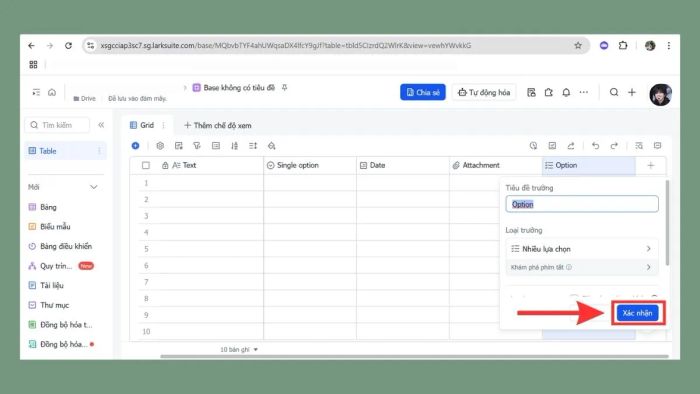Click the Base không có tiêu đề title
Viewport: 700px width, 394px height.
click(239, 87)
